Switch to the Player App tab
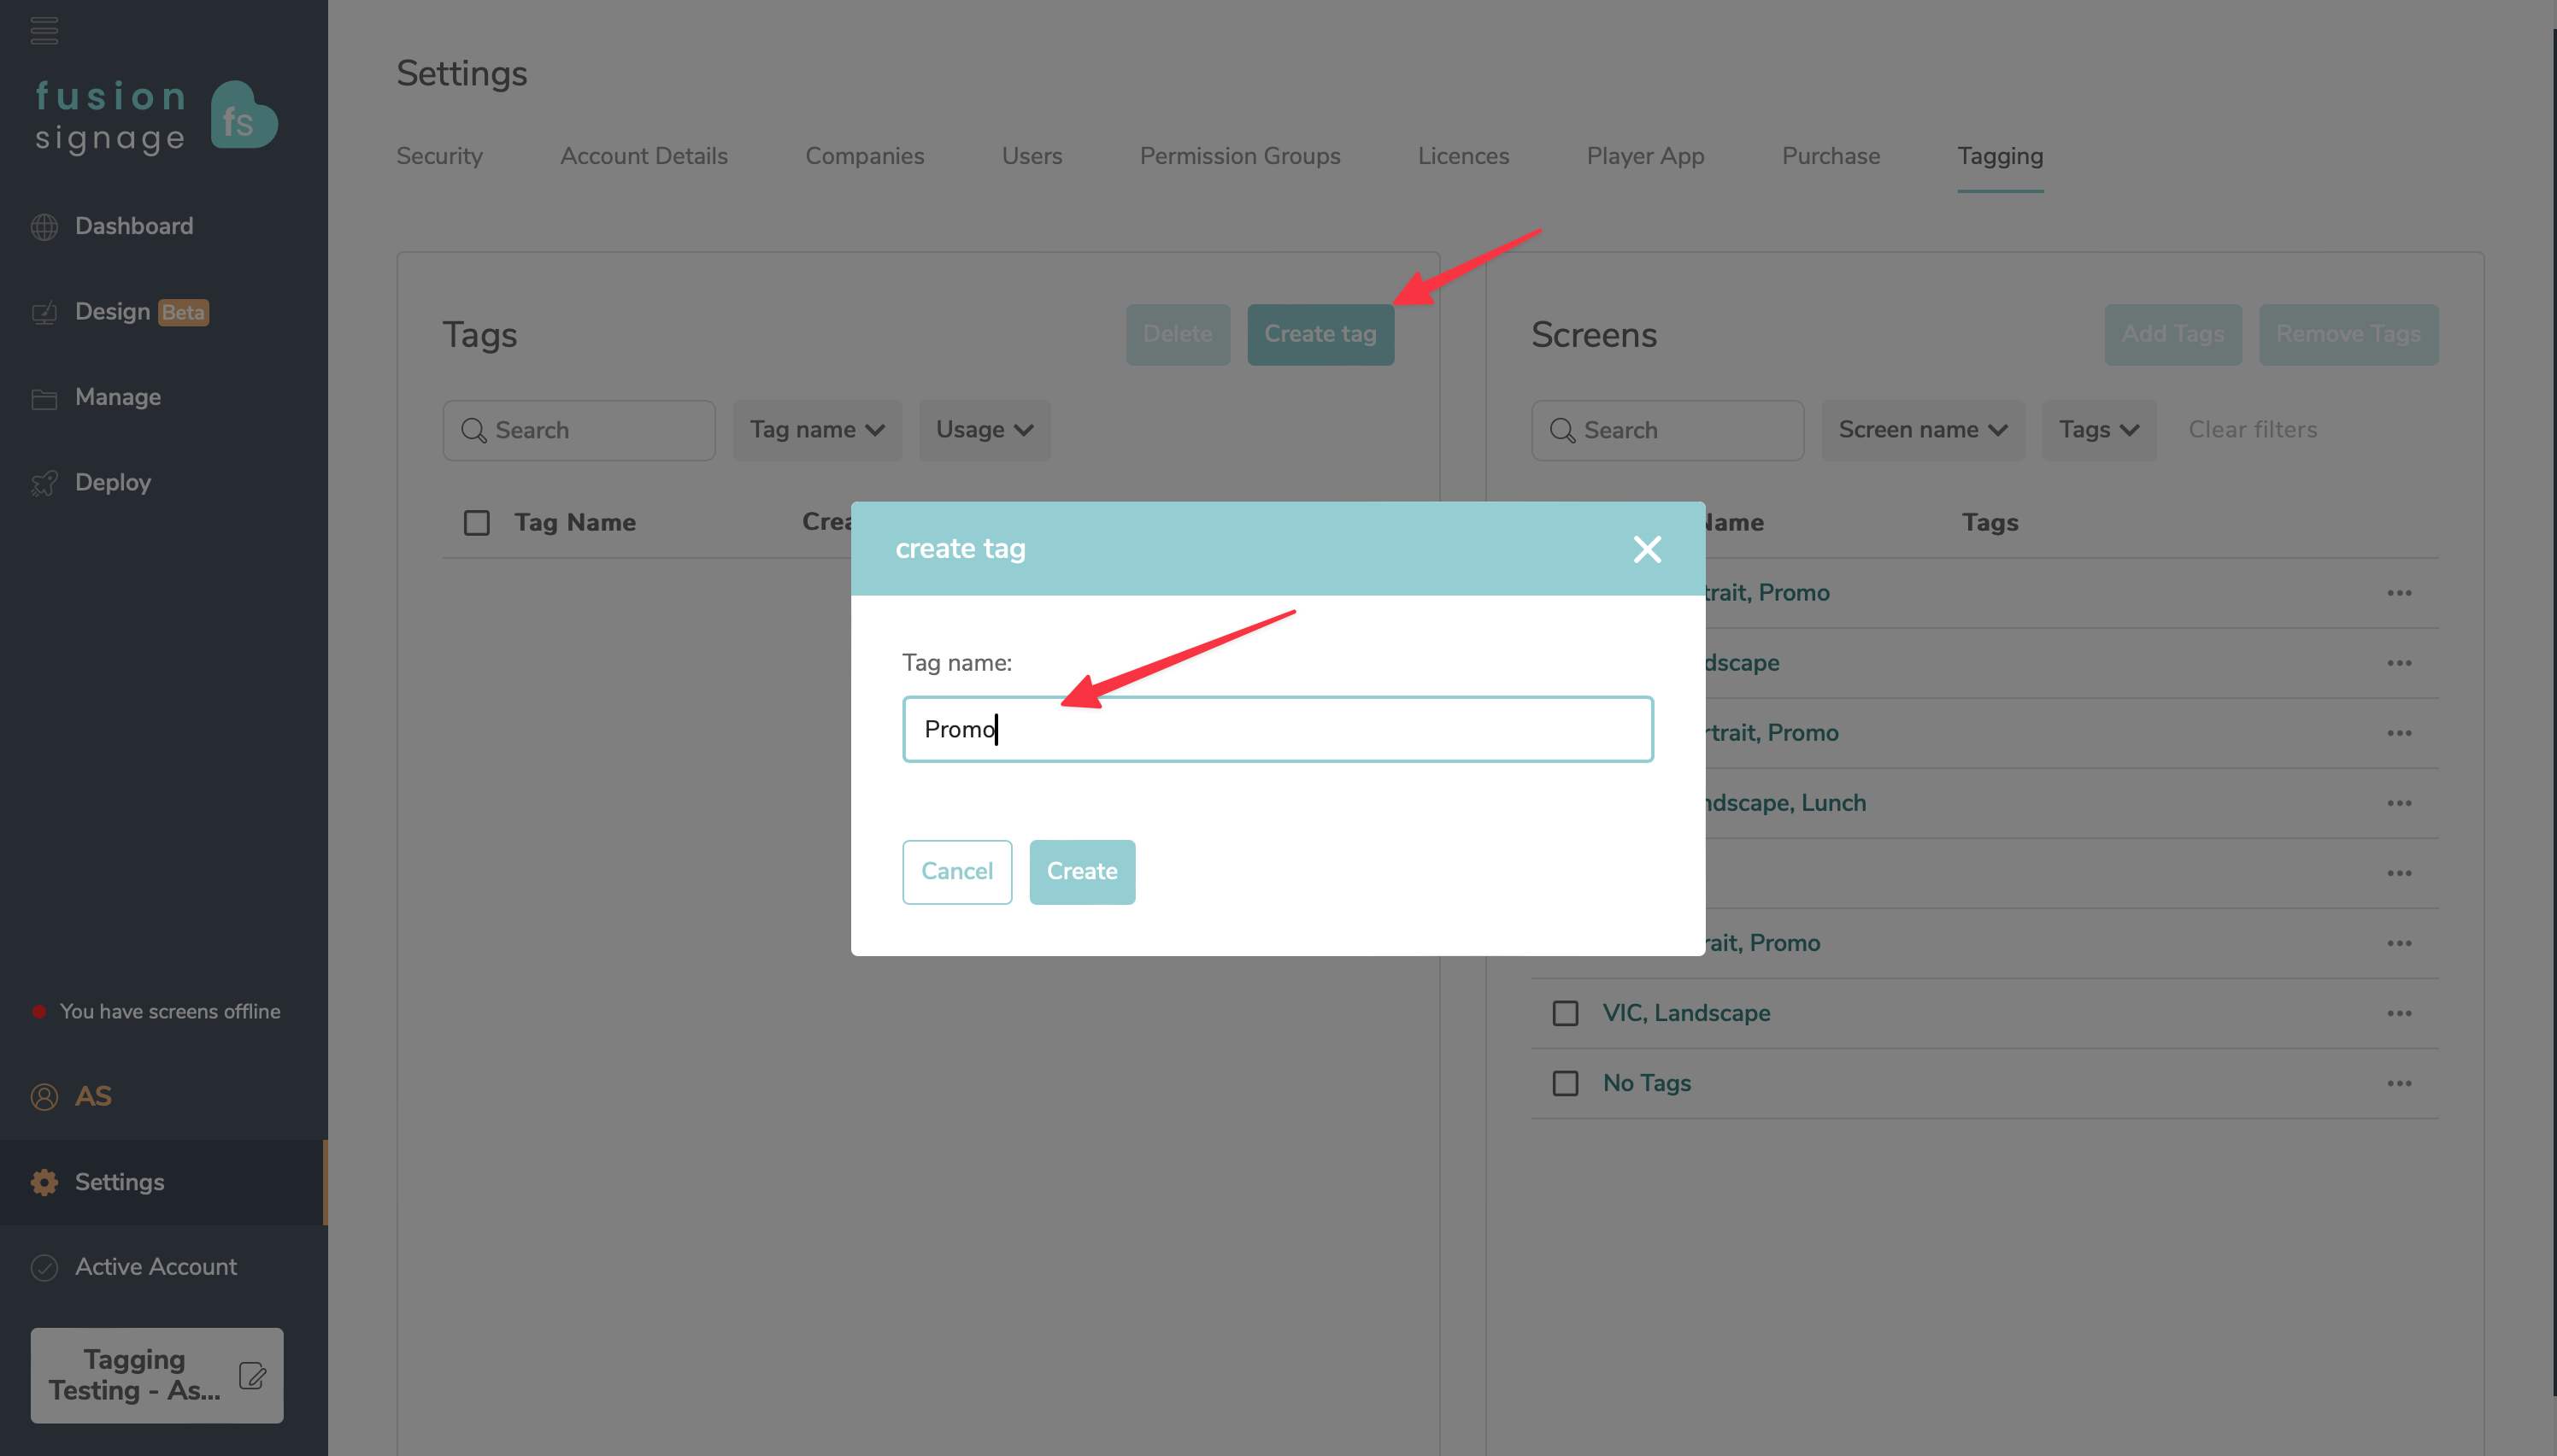Viewport: 2557px width, 1456px height. [1645, 156]
